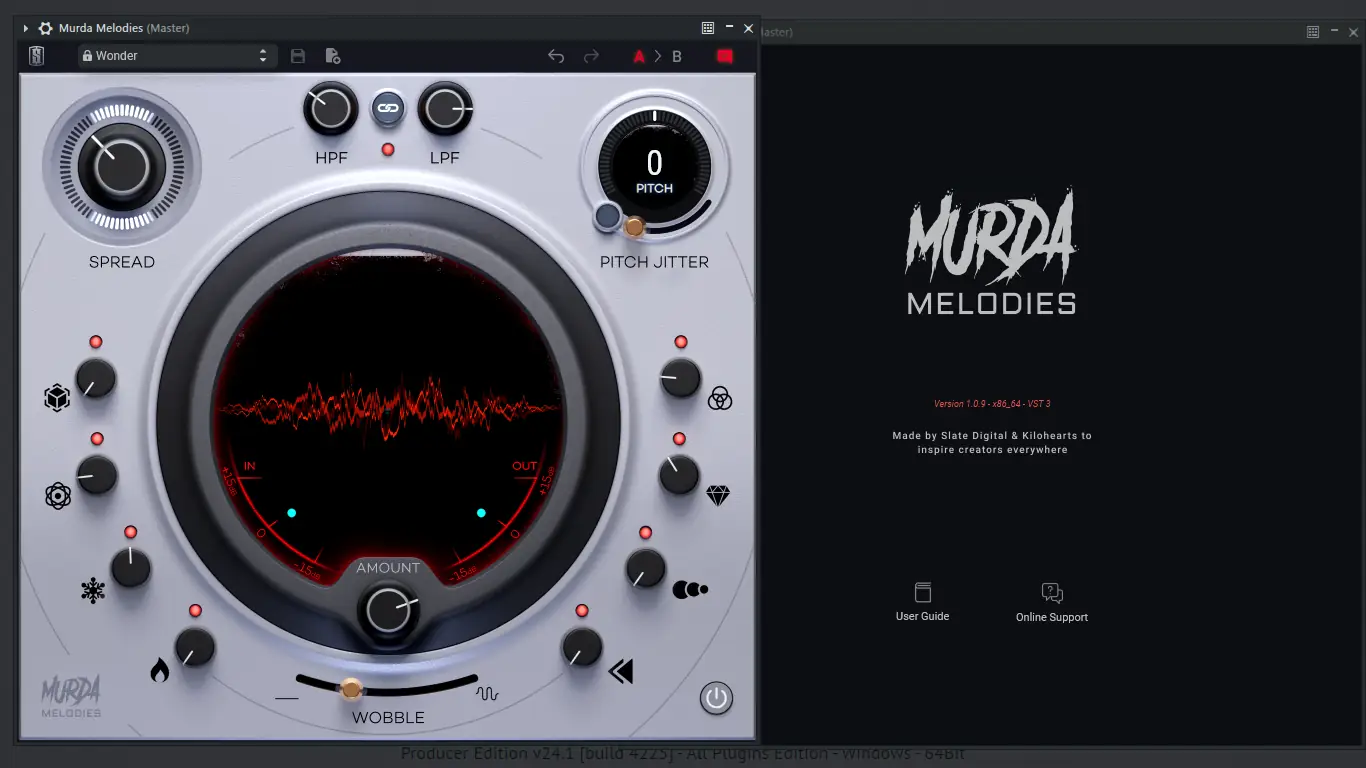This screenshot has width=1366, height=768.
Task: Click the knob beside the echo dots icon
Action: coord(645,569)
